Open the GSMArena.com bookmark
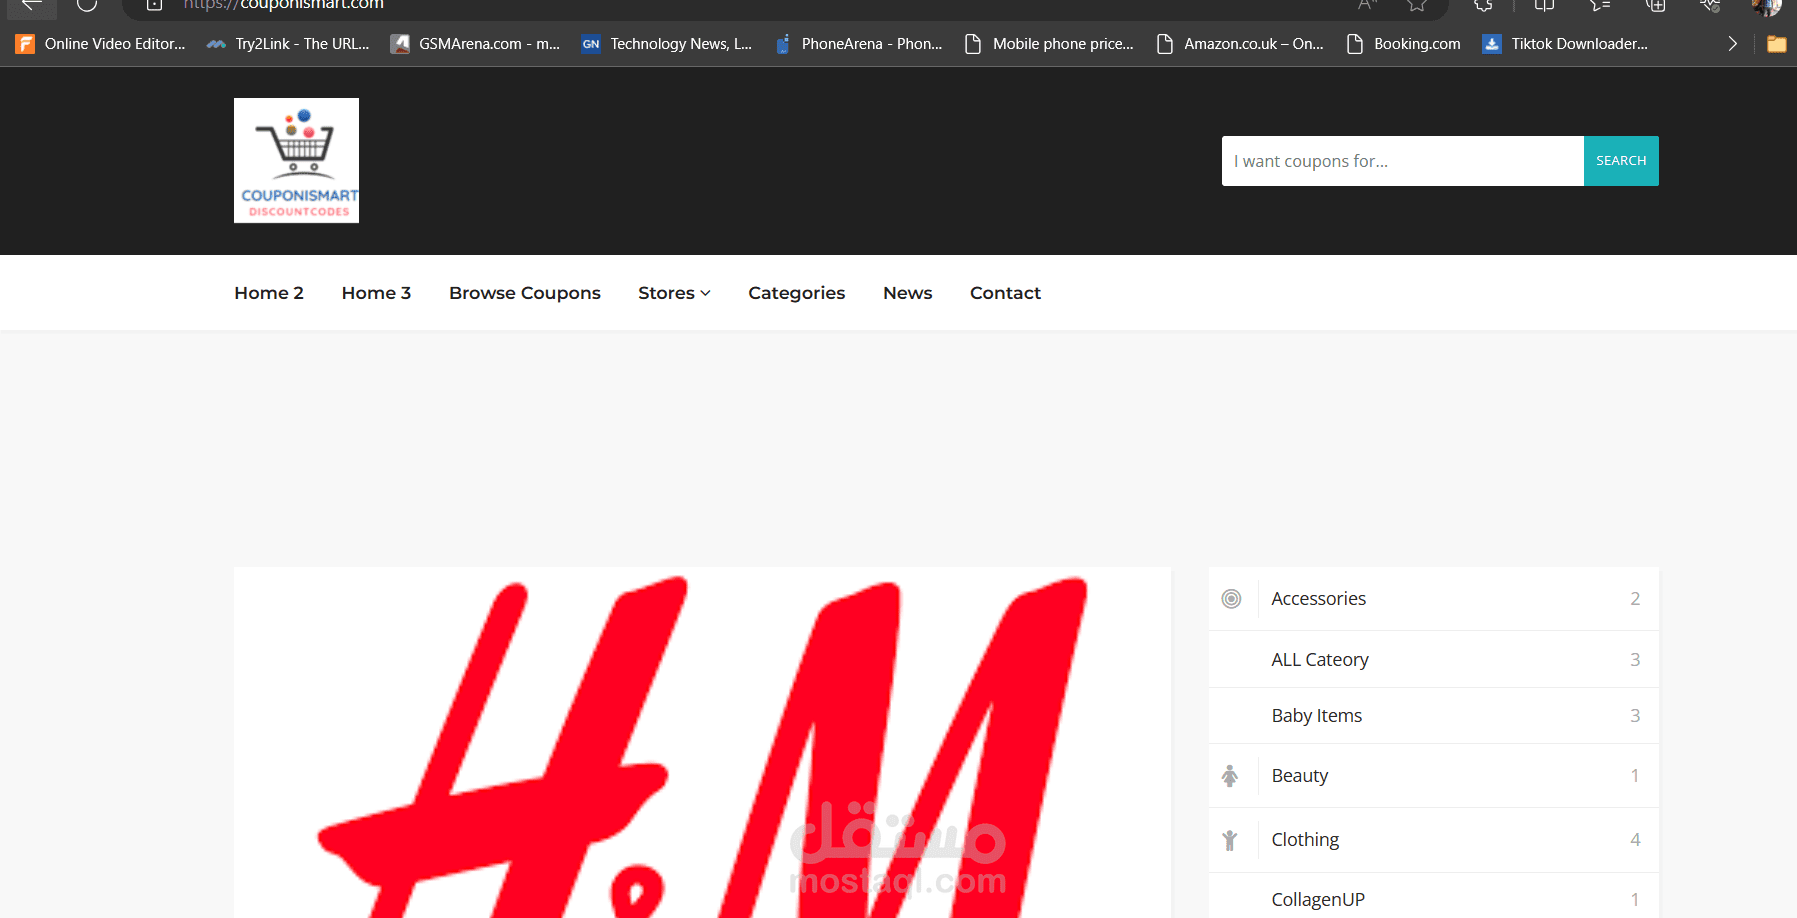The image size is (1797, 918). [475, 44]
